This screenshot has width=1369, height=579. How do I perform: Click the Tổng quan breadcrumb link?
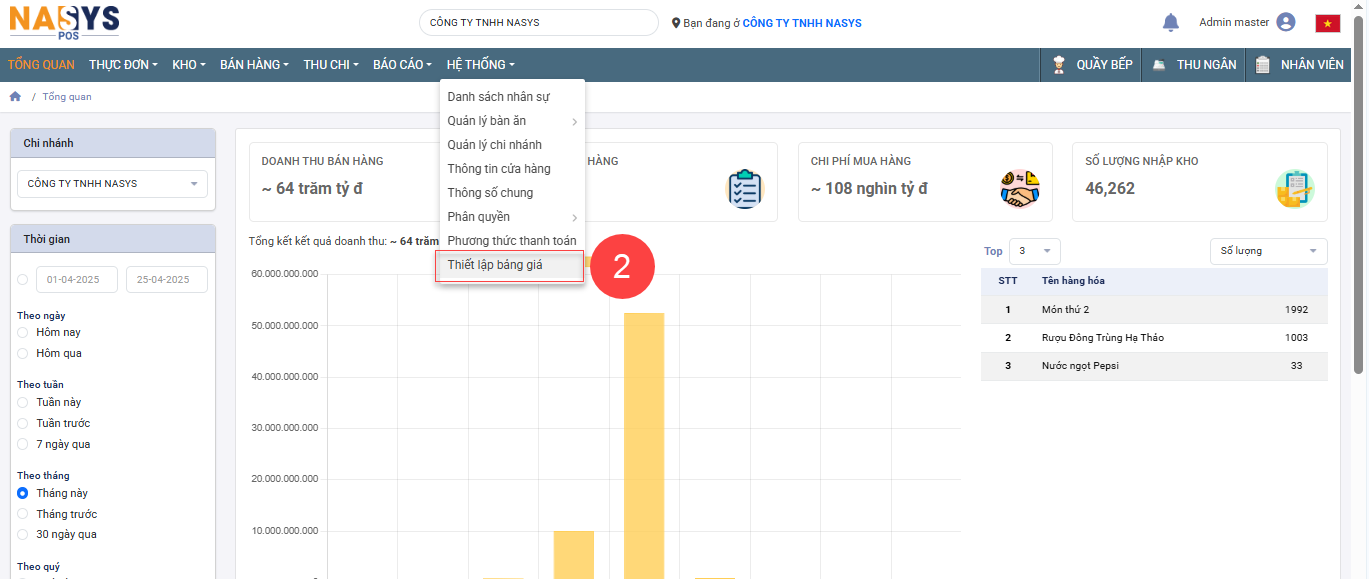(66, 97)
